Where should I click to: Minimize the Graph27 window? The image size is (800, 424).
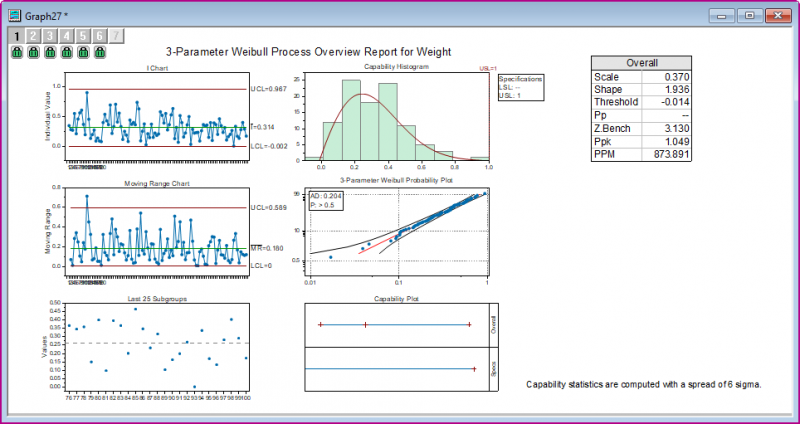tap(724, 15)
